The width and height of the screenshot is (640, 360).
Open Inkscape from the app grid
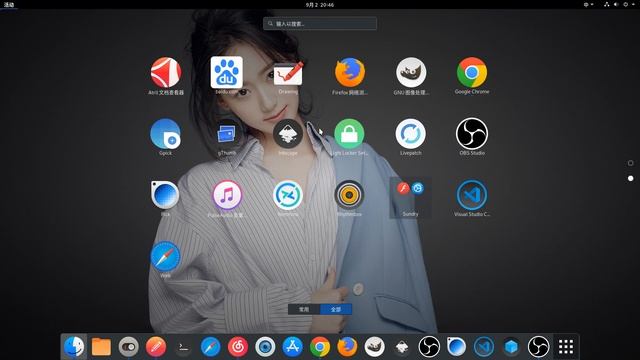[x=288, y=134]
